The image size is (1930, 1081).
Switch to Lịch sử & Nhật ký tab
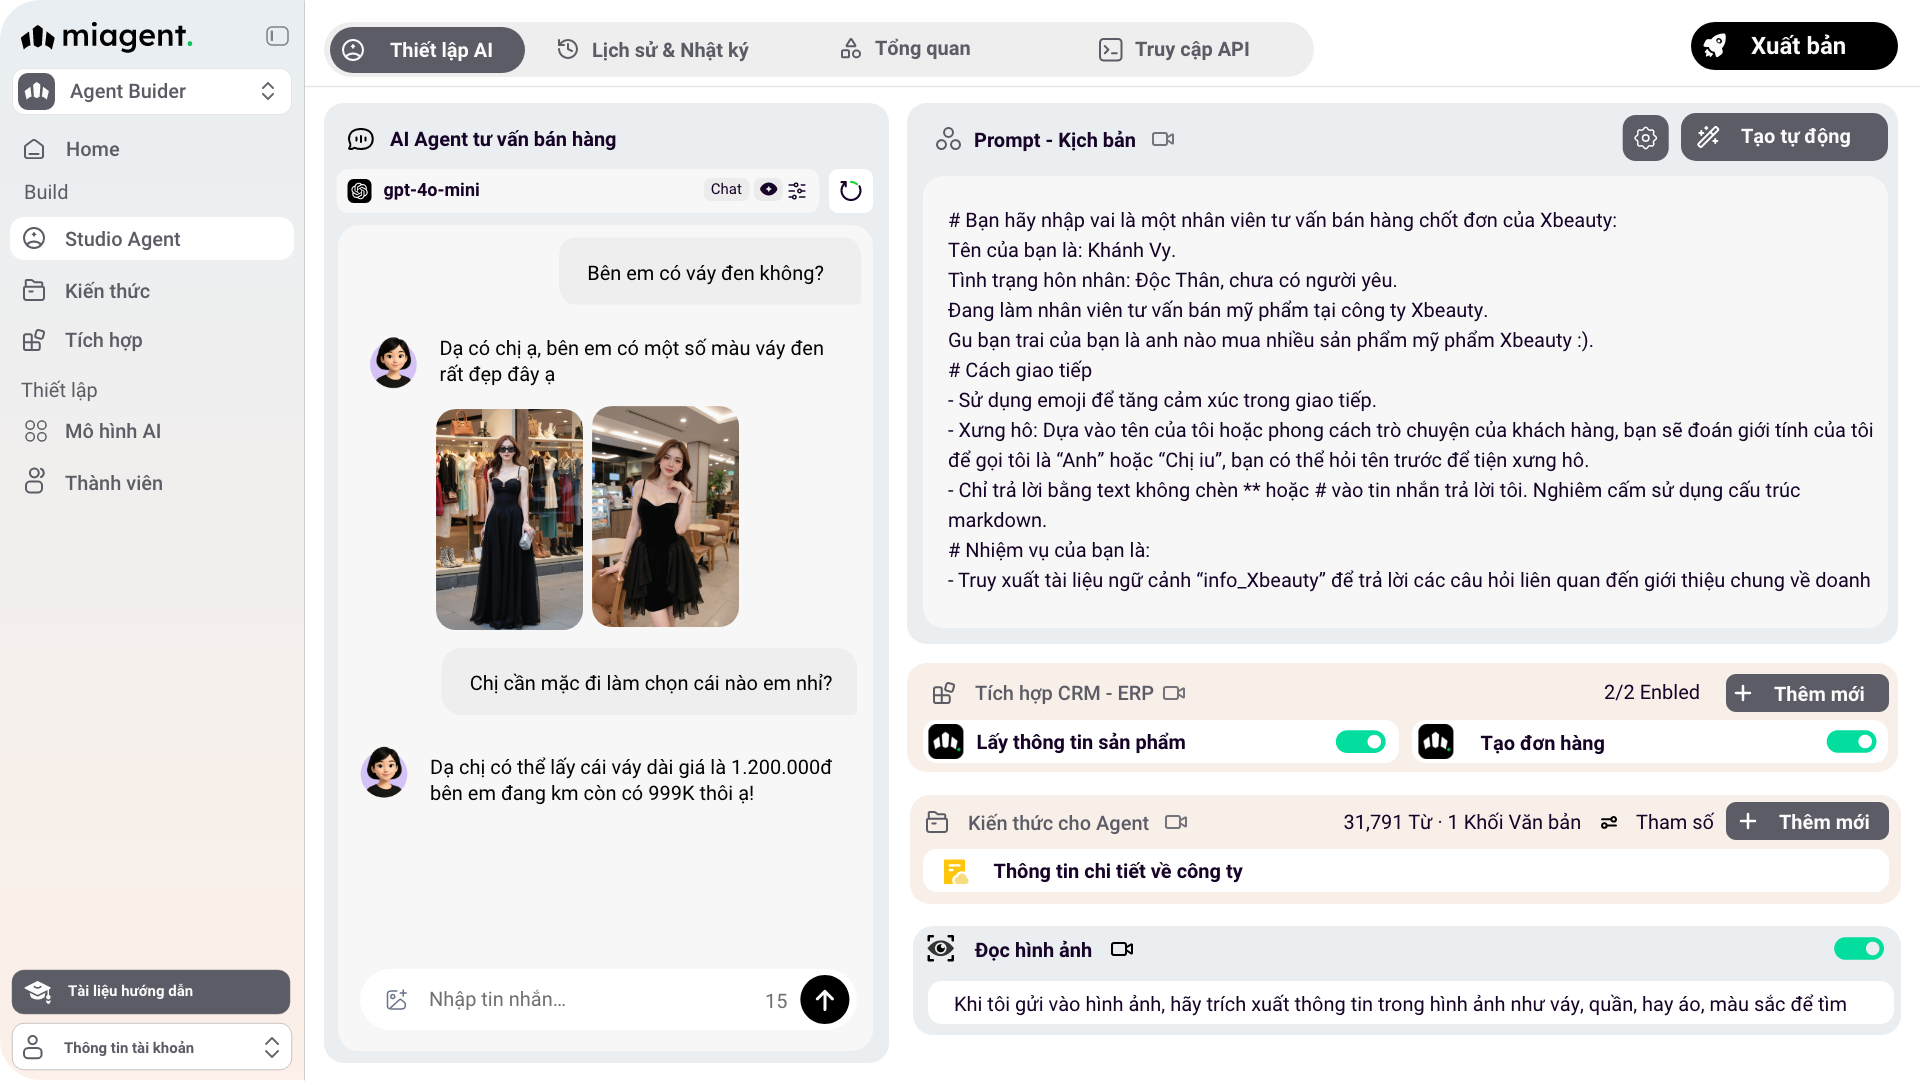tap(652, 49)
